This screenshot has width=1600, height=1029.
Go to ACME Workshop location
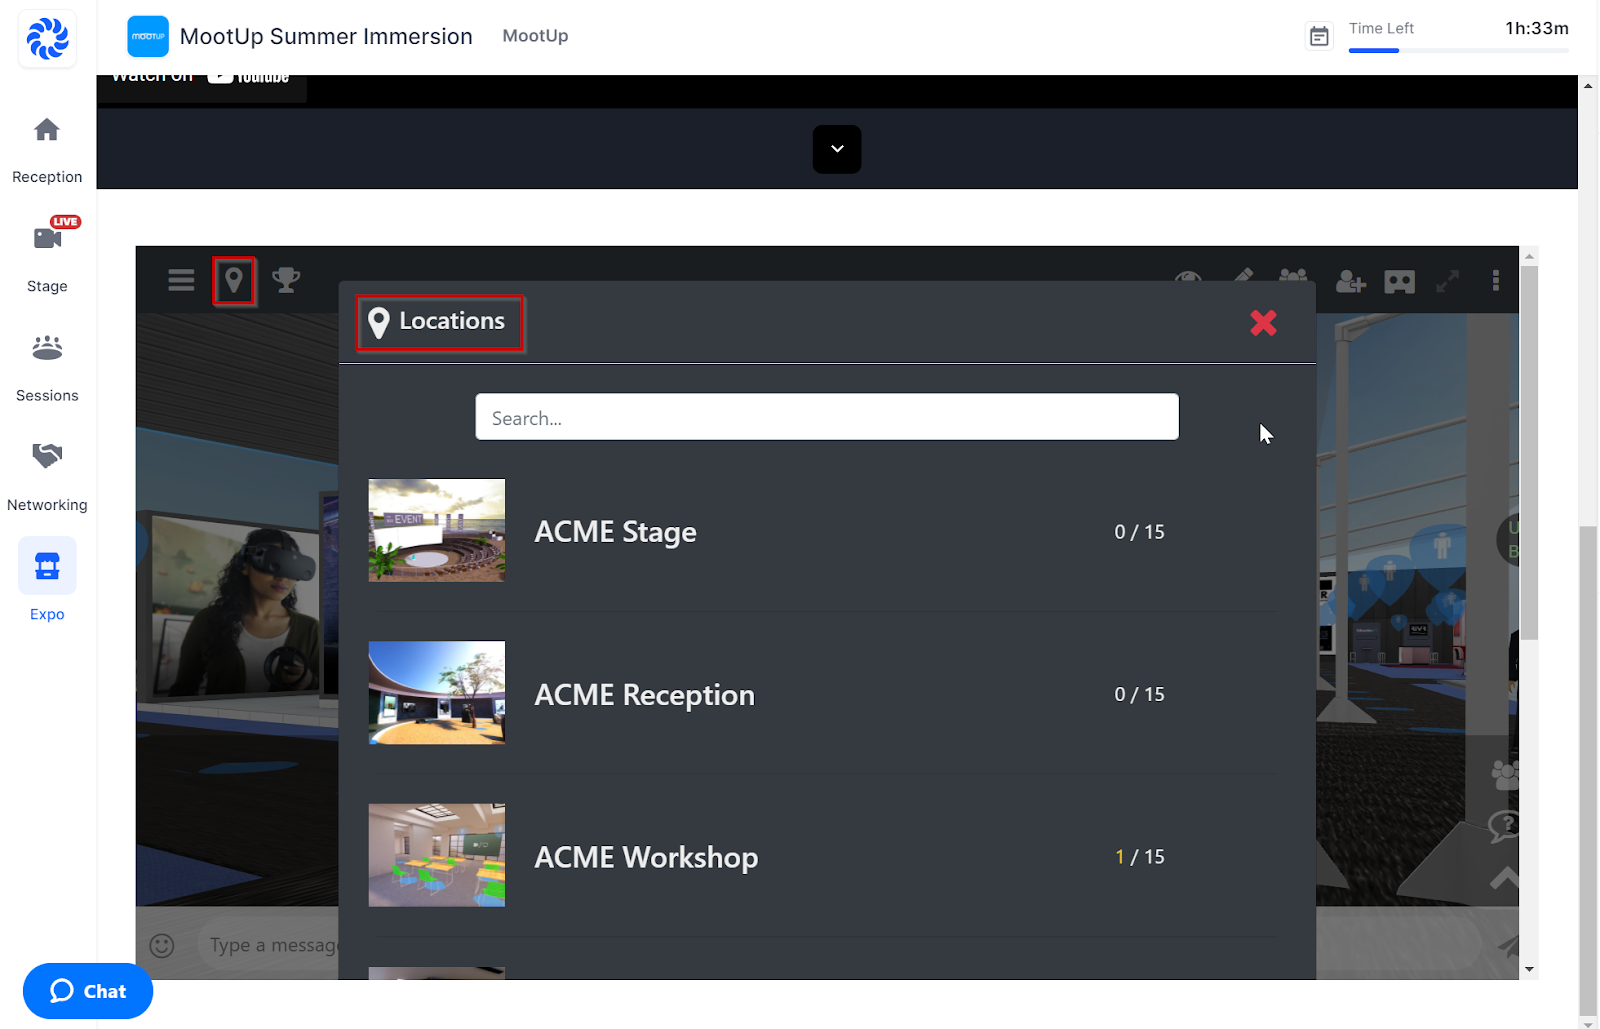tap(646, 858)
